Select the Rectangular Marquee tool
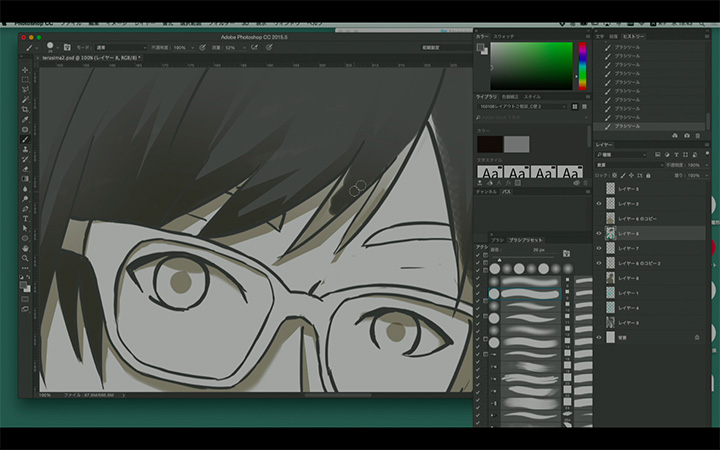Viewport: 720px width, 450px height. pos(25,79)
